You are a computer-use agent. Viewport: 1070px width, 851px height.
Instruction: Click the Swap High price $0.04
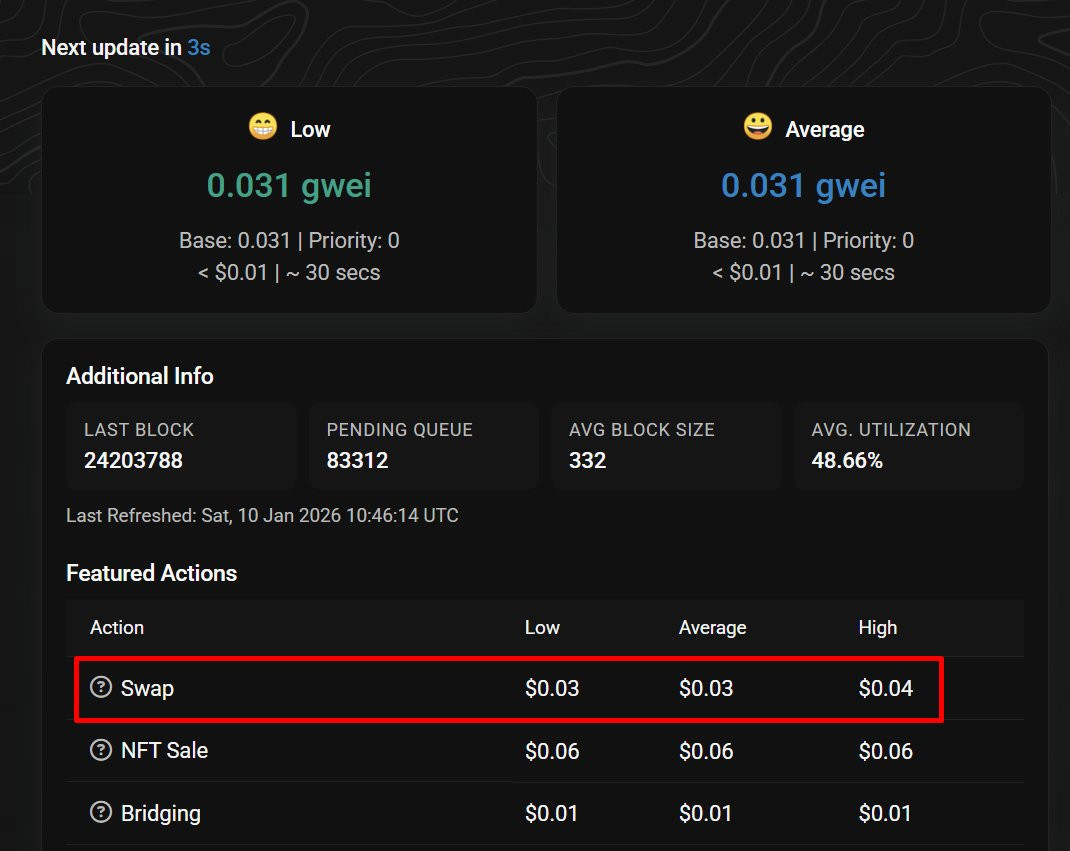coord(885,688)
